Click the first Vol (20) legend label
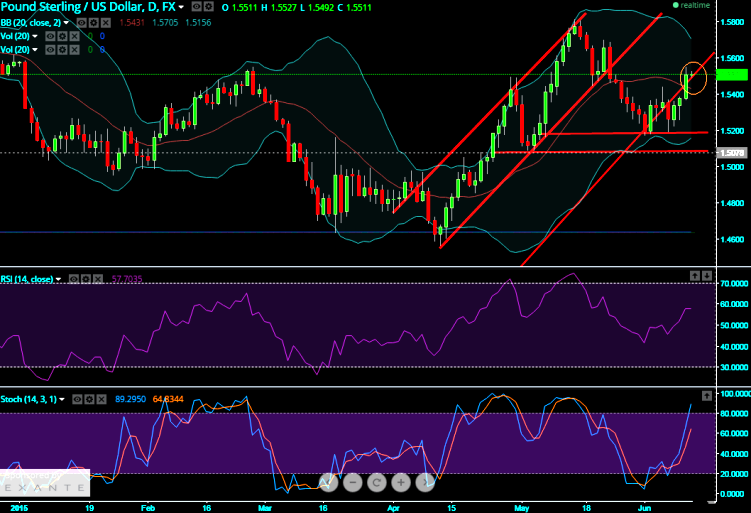 click(x=15, y=36)
